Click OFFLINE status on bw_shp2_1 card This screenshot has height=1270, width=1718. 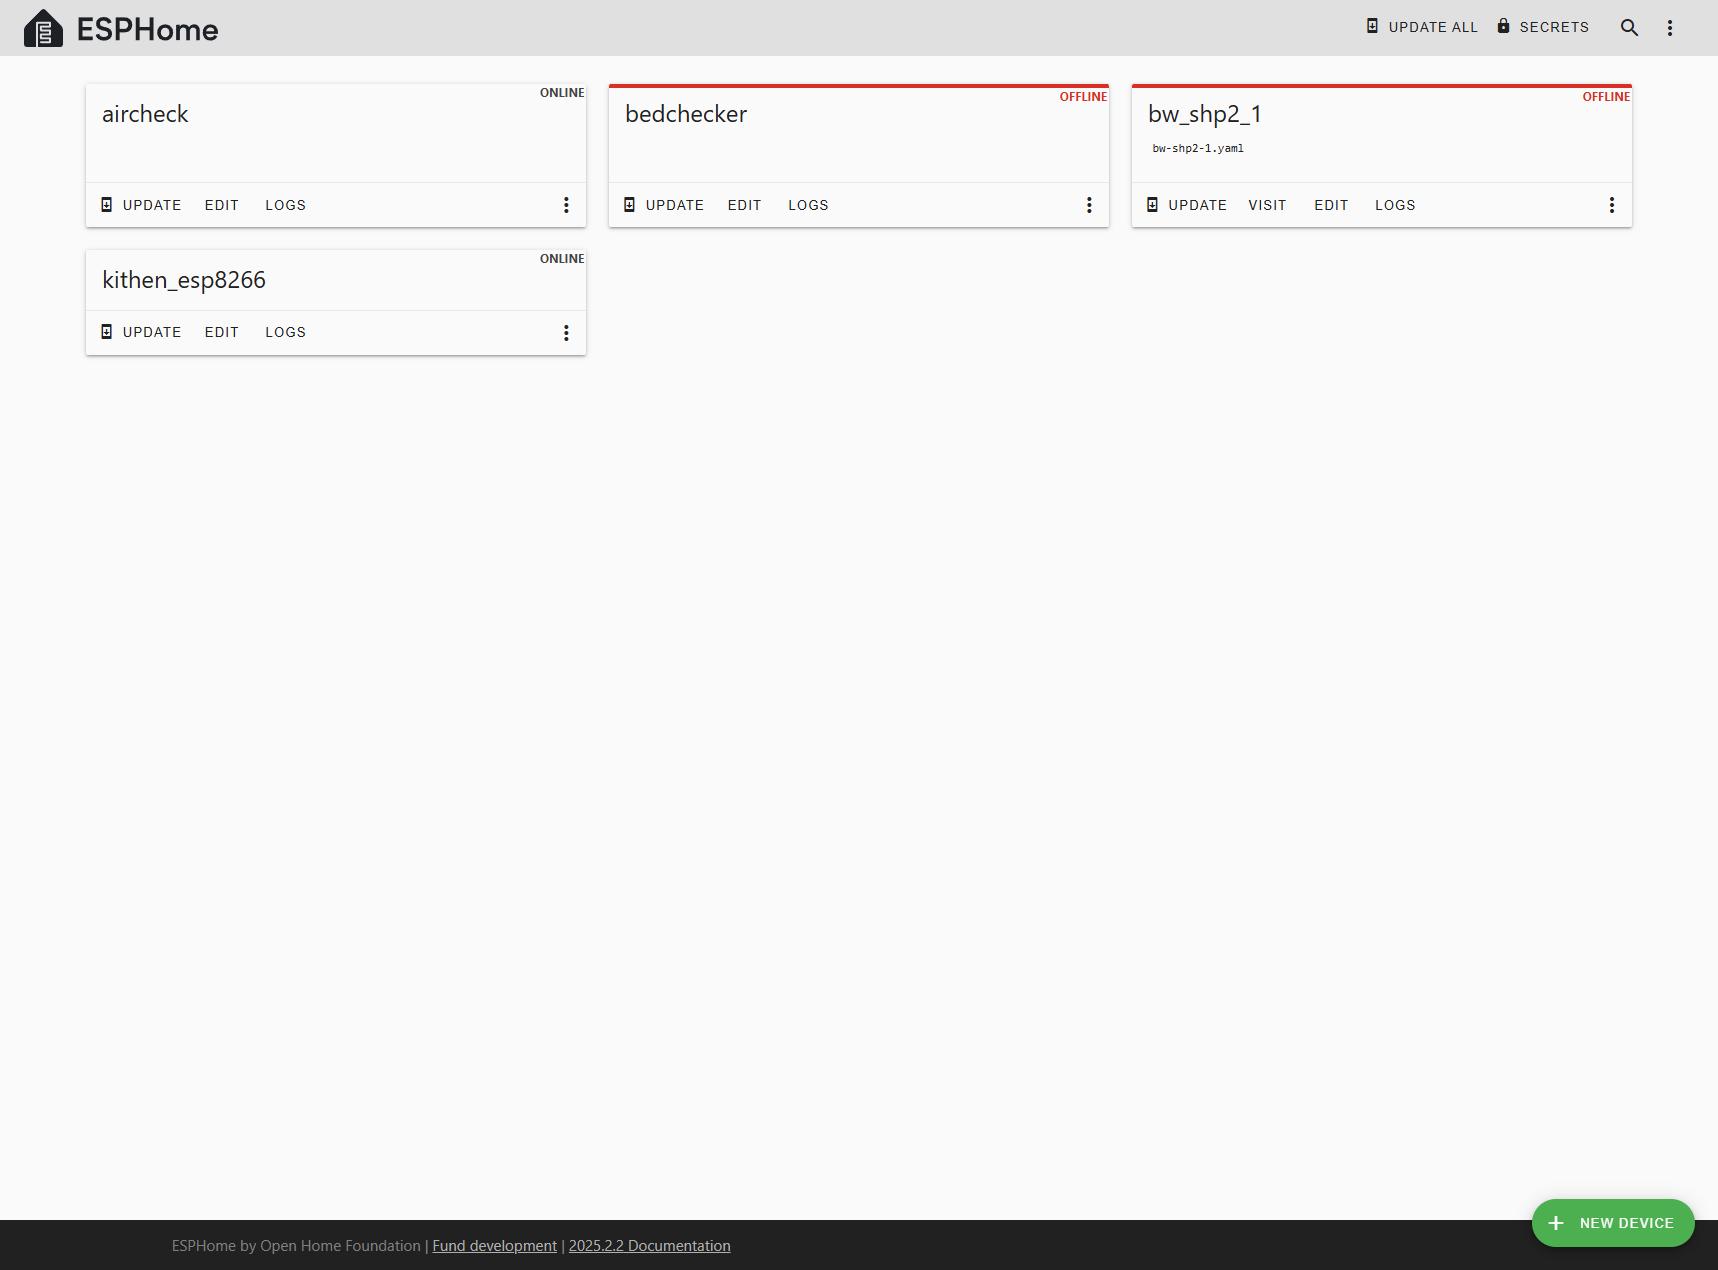(1606, 97)
